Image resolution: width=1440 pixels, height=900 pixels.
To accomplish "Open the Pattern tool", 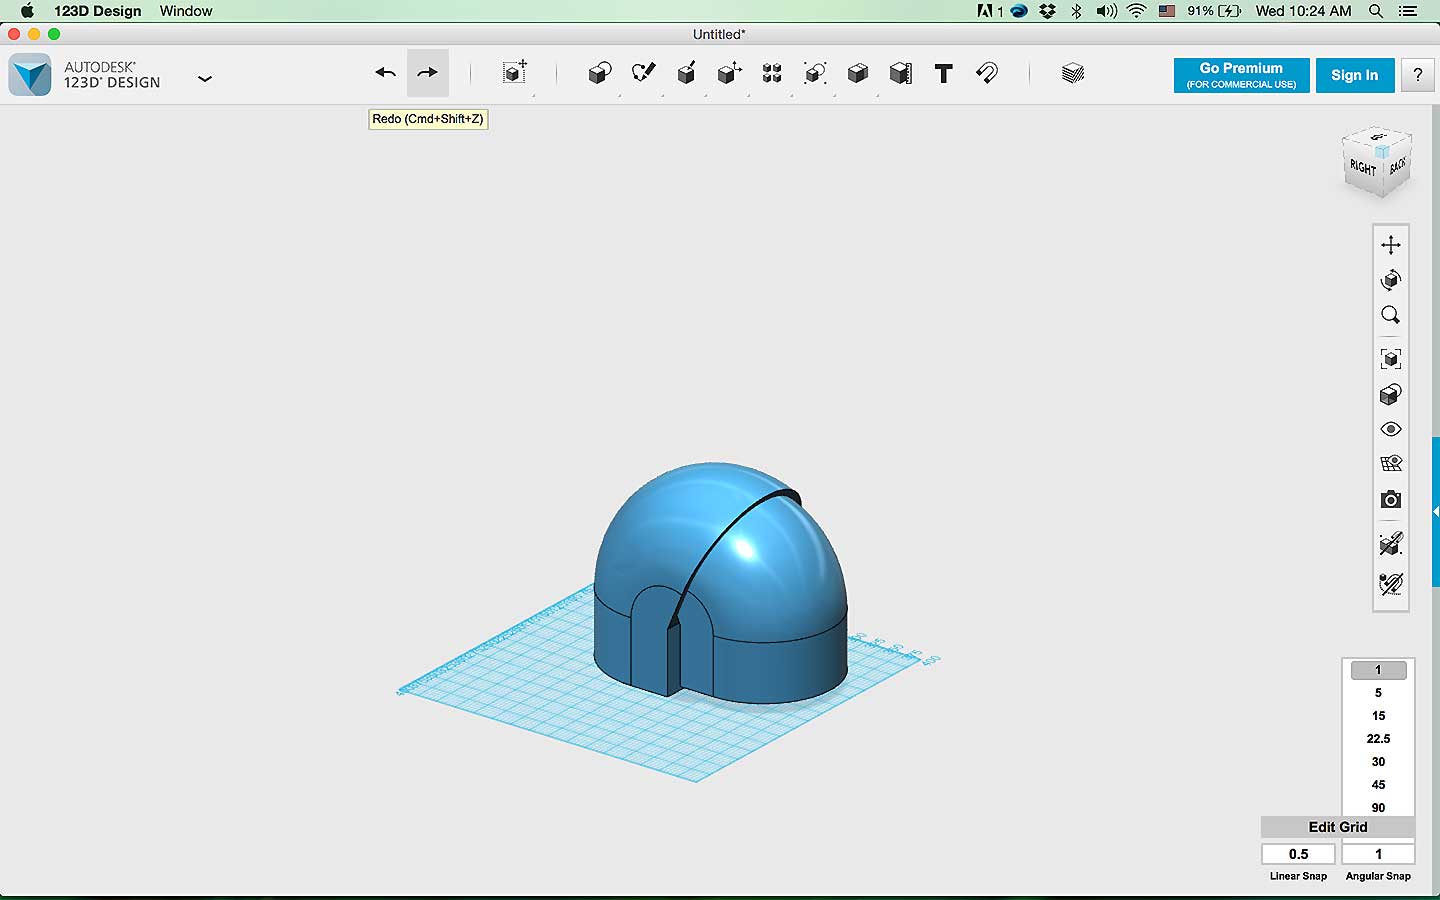I will pos(772,73).
